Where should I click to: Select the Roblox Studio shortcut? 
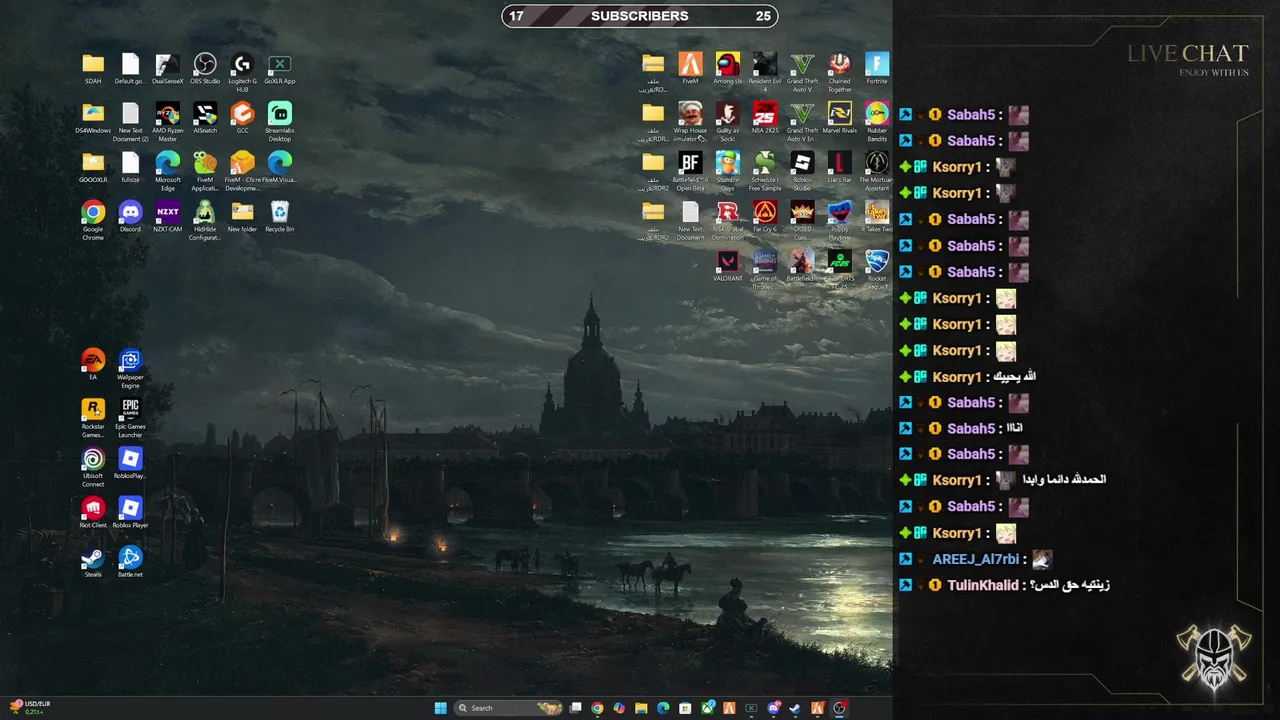coord(802,172)
